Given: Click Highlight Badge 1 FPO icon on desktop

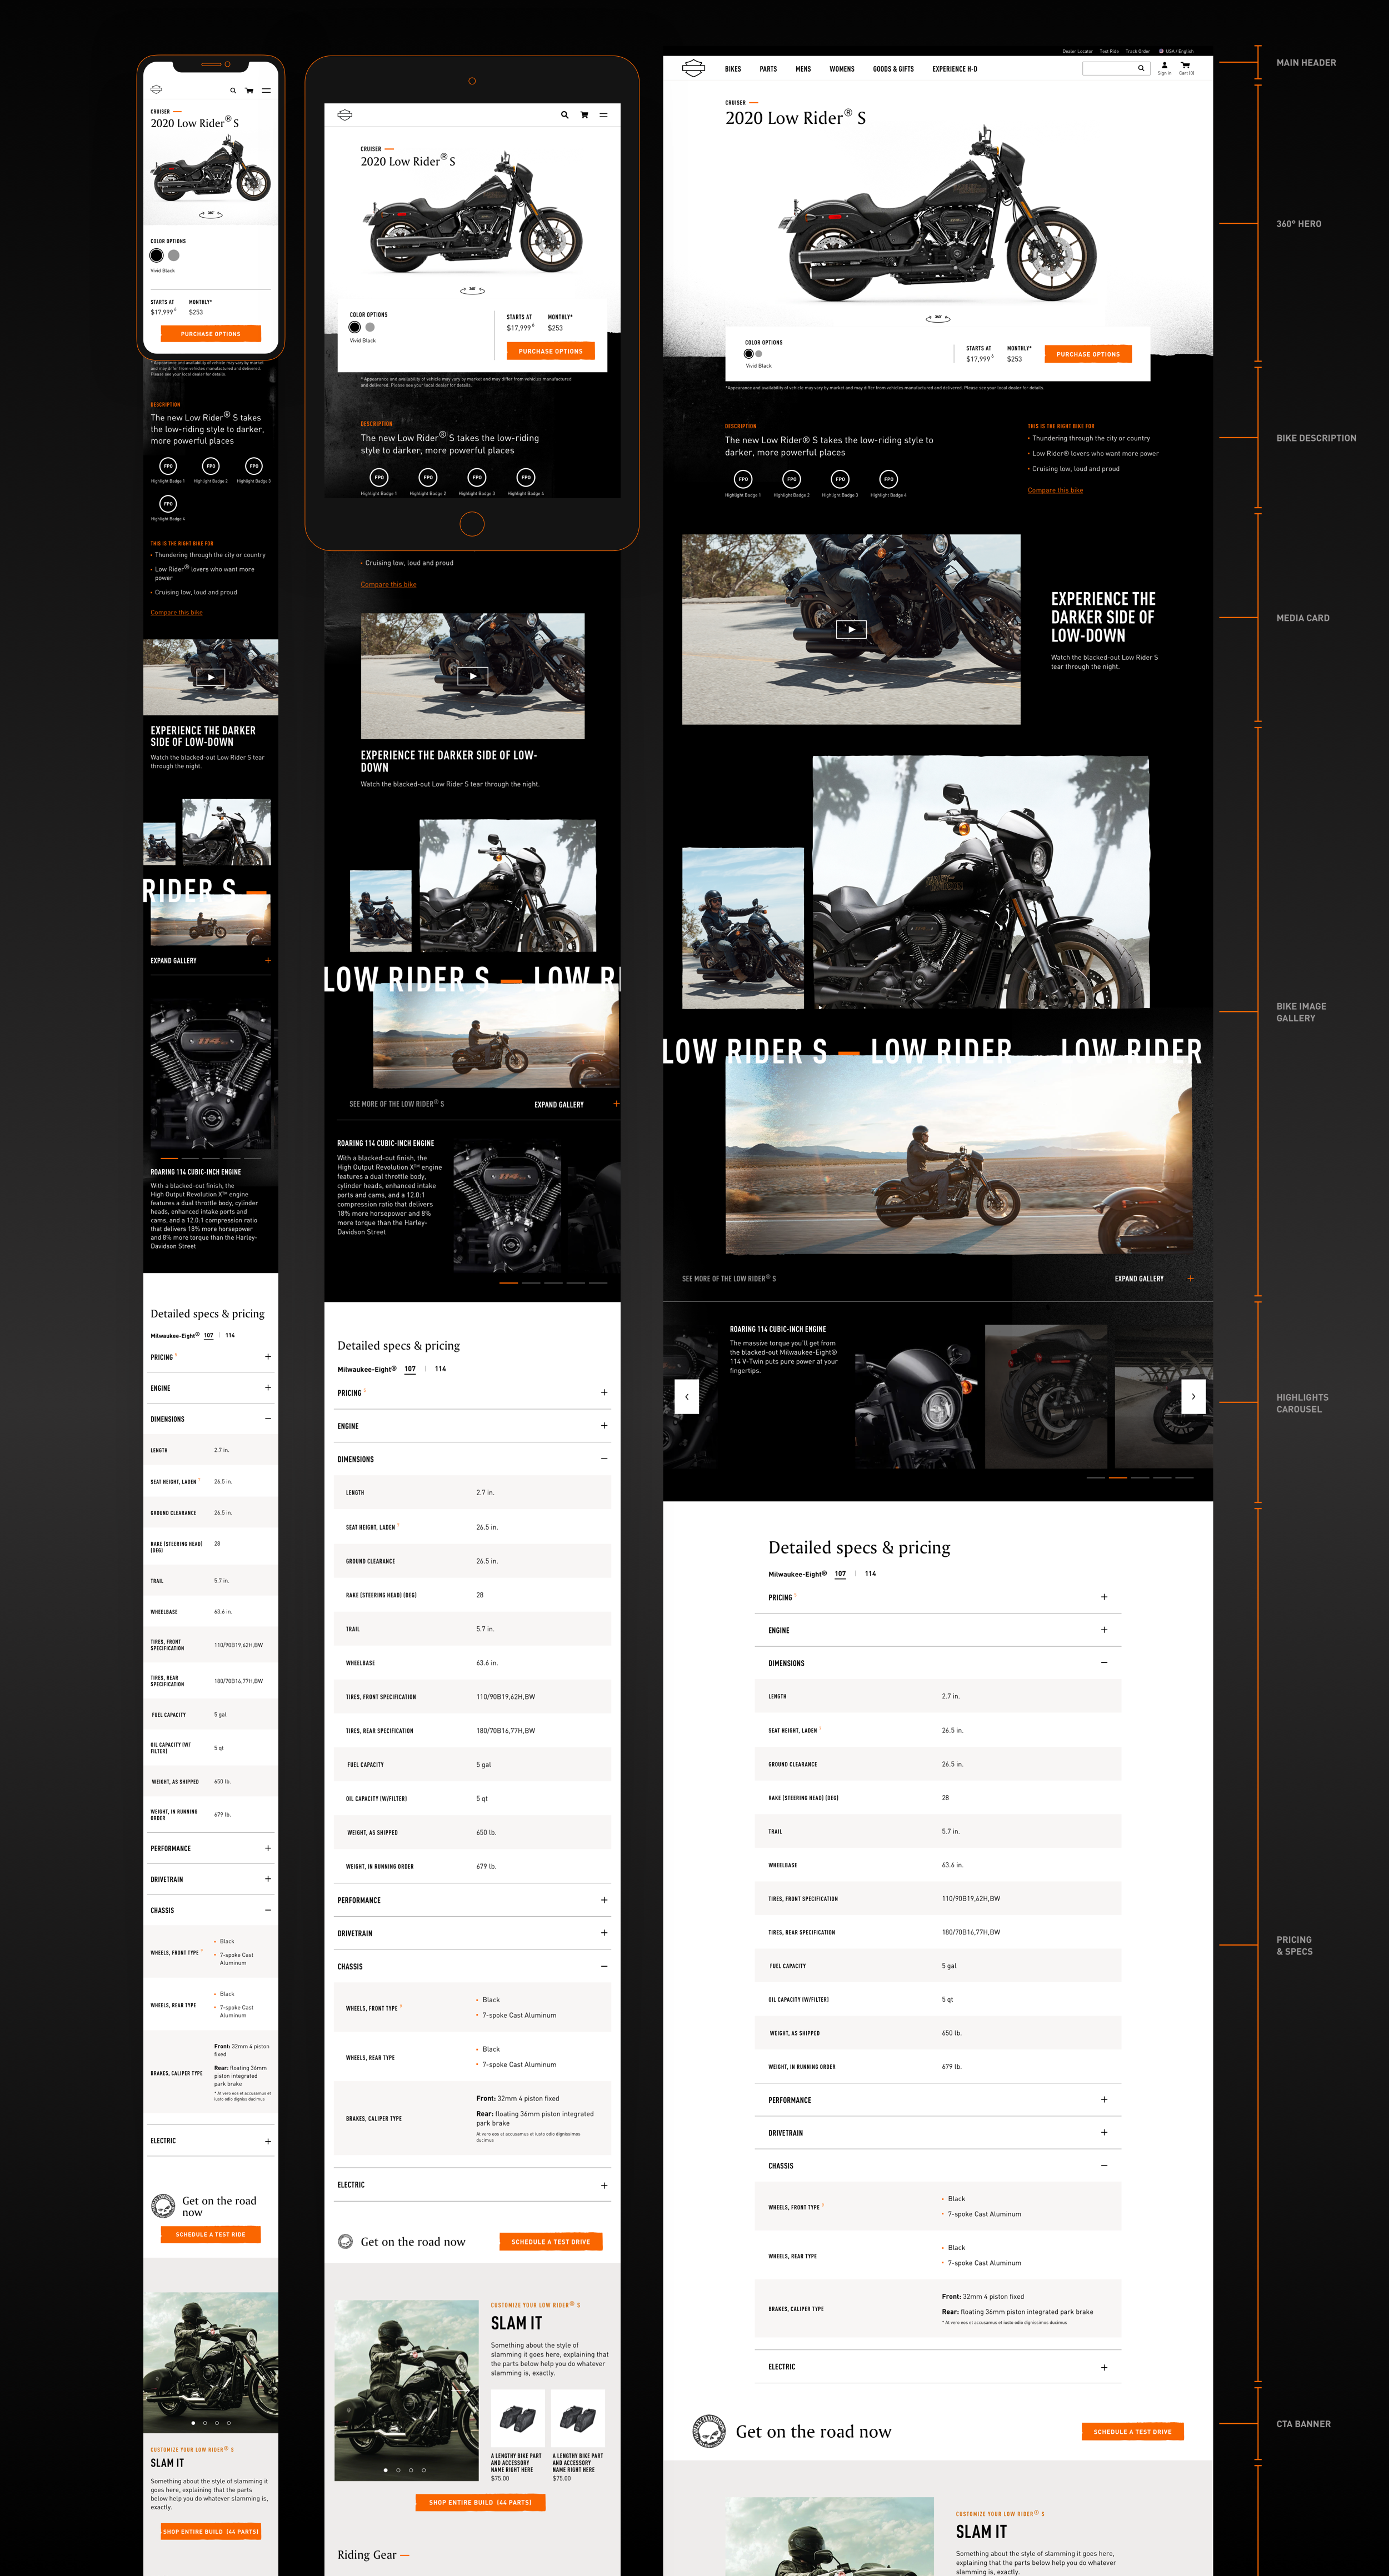Looking at the screenshot, I should pyautogui.click(x=743, y=479).
